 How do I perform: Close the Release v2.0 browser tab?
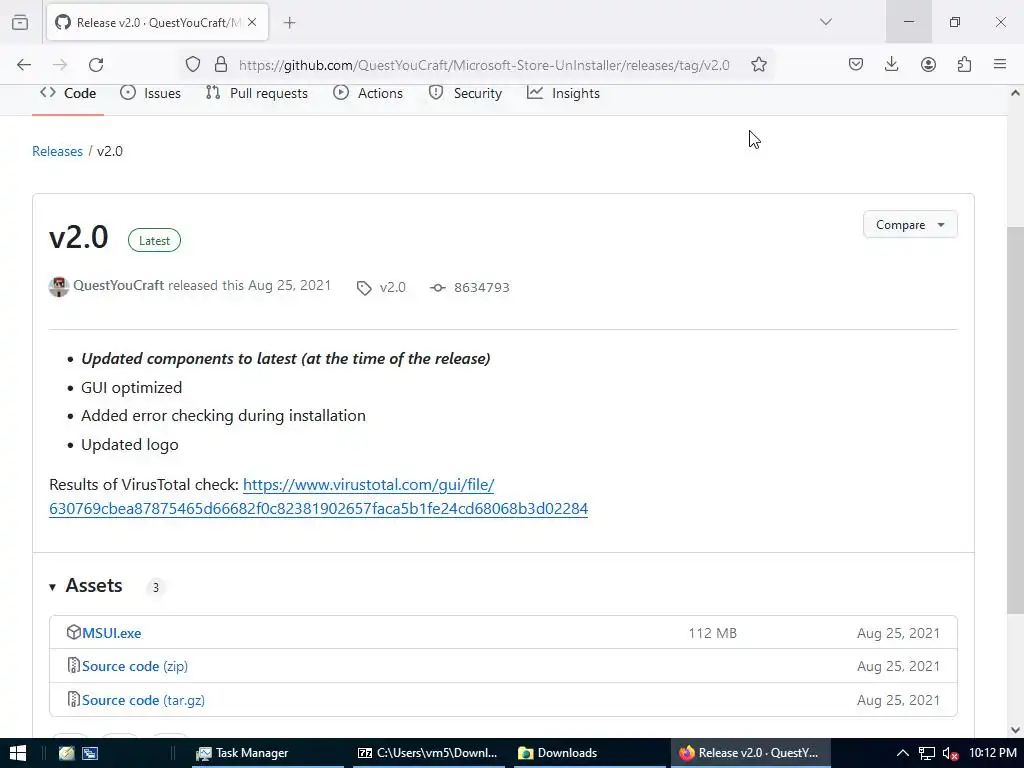252,22
